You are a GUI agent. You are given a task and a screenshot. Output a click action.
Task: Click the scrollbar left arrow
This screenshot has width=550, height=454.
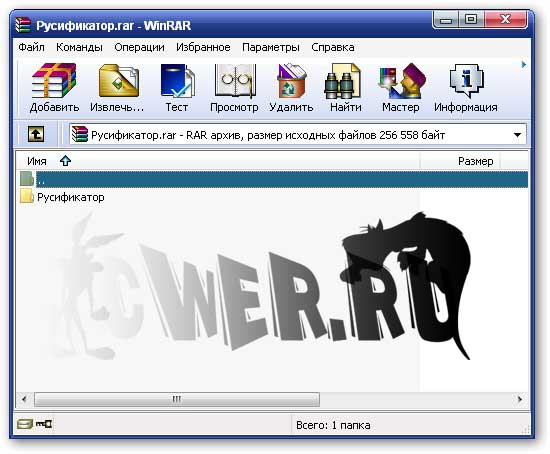[x=24, y=399]
